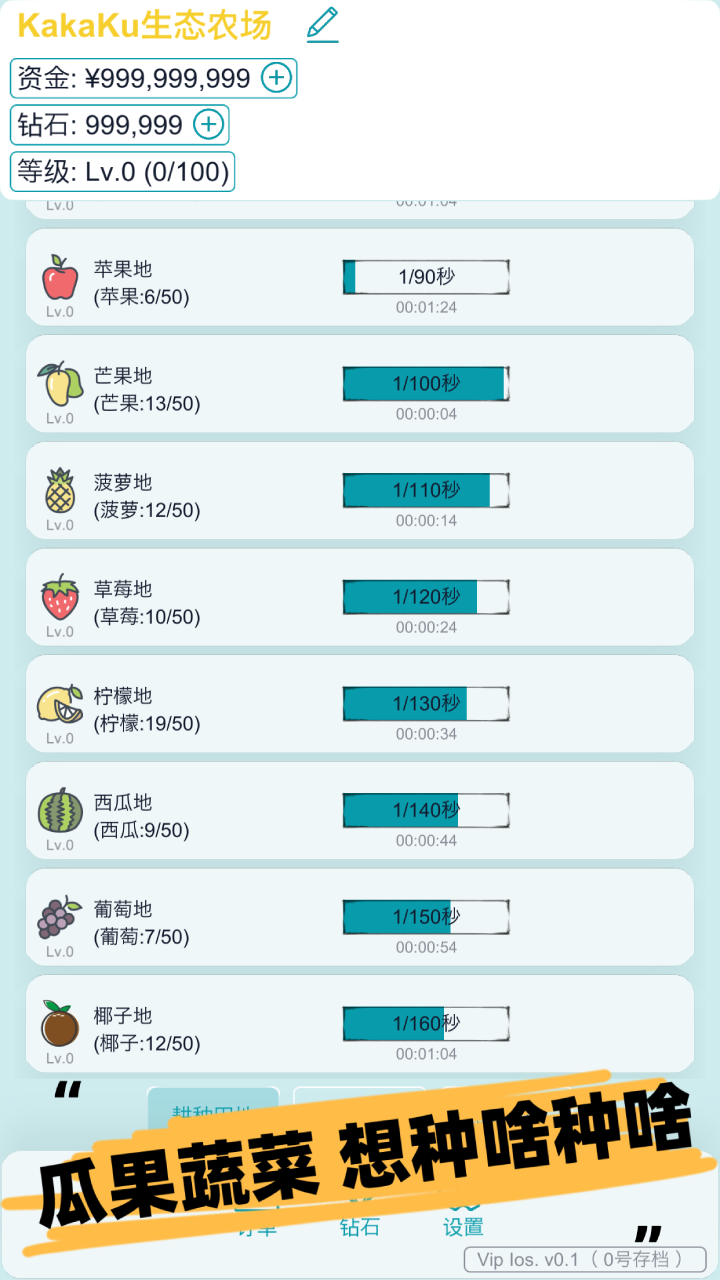Click the KakaKu生态农场 farm title
The image size is (720, 1280).
pyautogui.click(x=145, y=26)
